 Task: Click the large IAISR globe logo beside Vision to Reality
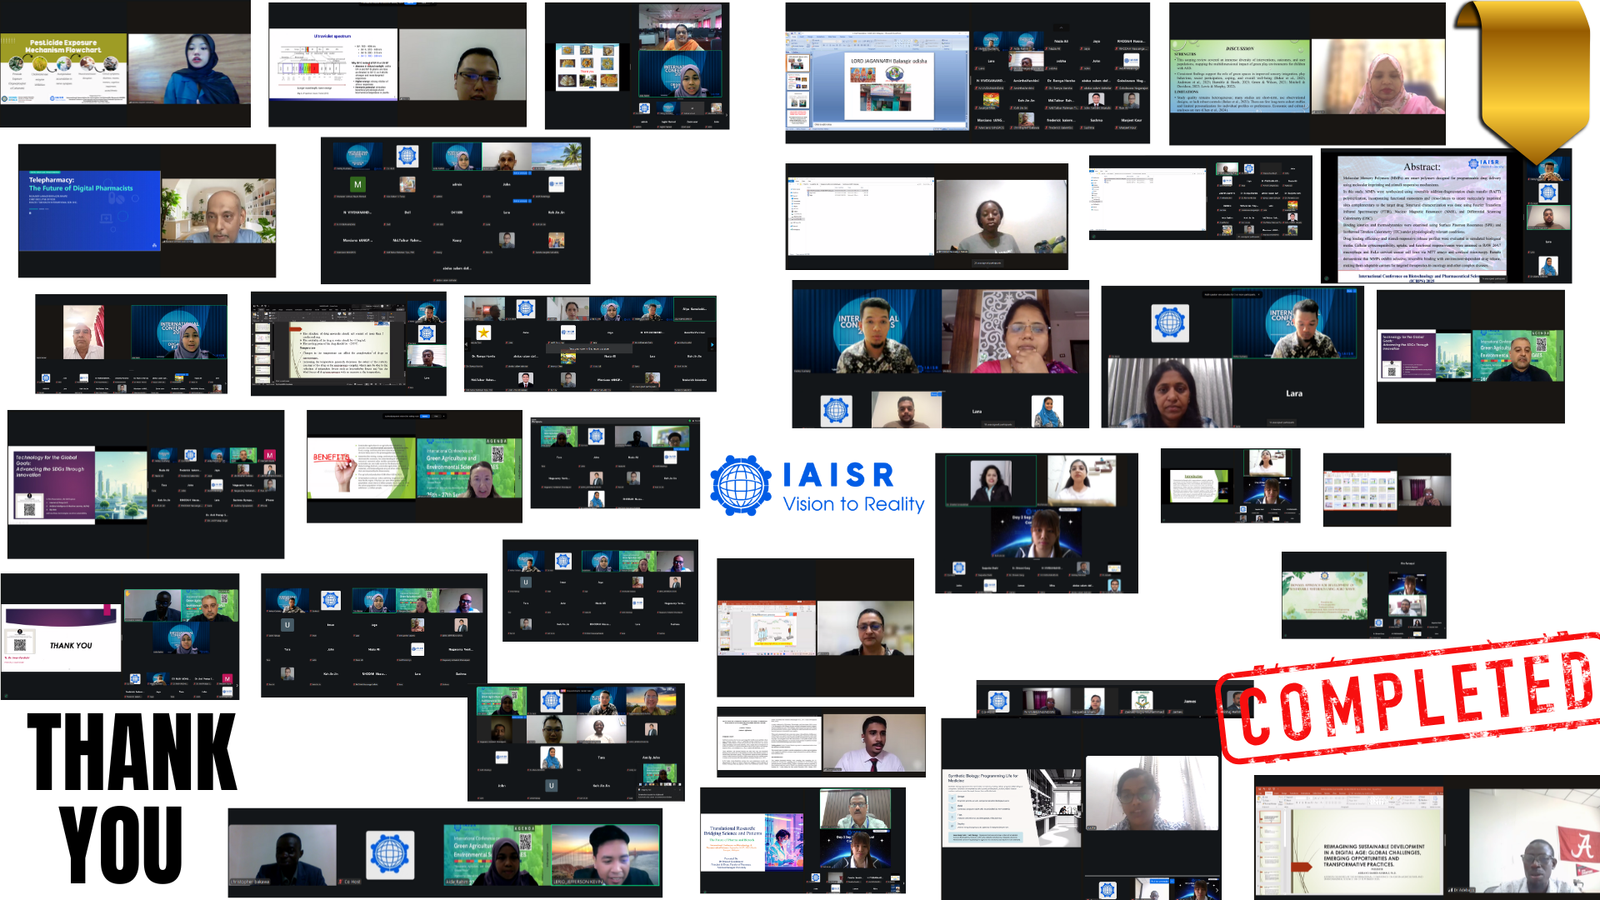coord(740,486)
